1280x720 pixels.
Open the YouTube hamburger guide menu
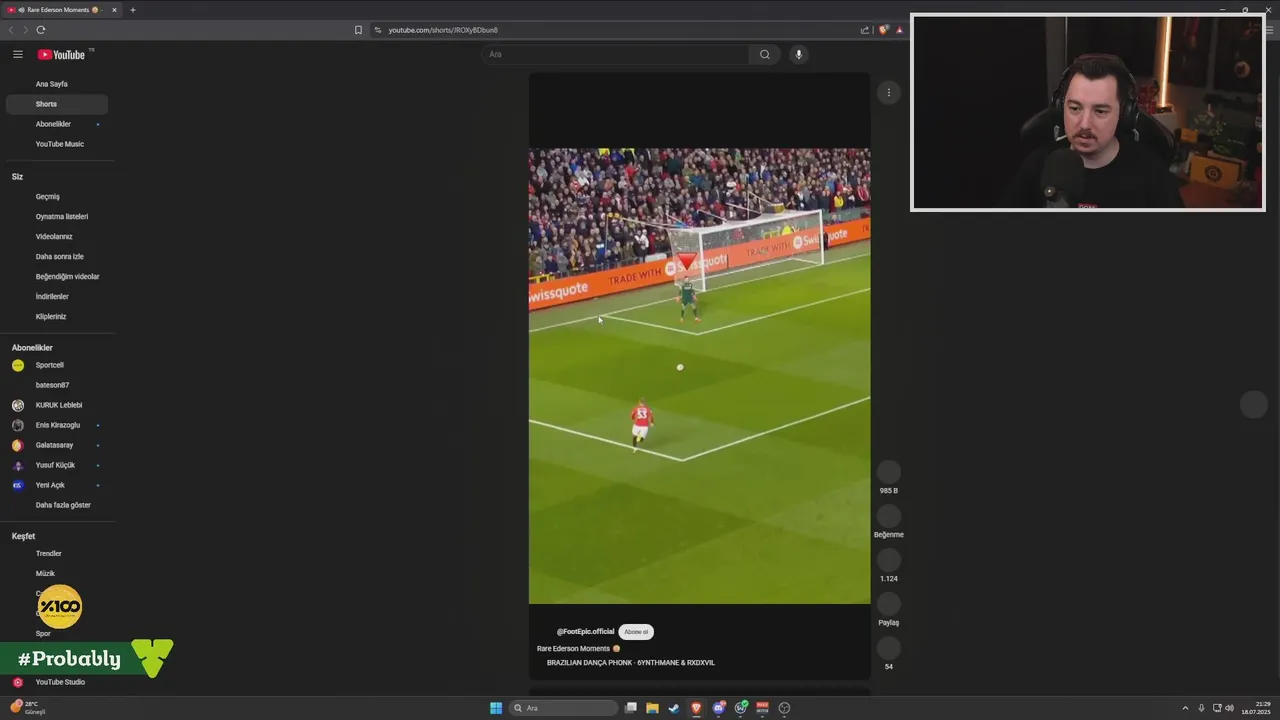click(x=17, y=54)
